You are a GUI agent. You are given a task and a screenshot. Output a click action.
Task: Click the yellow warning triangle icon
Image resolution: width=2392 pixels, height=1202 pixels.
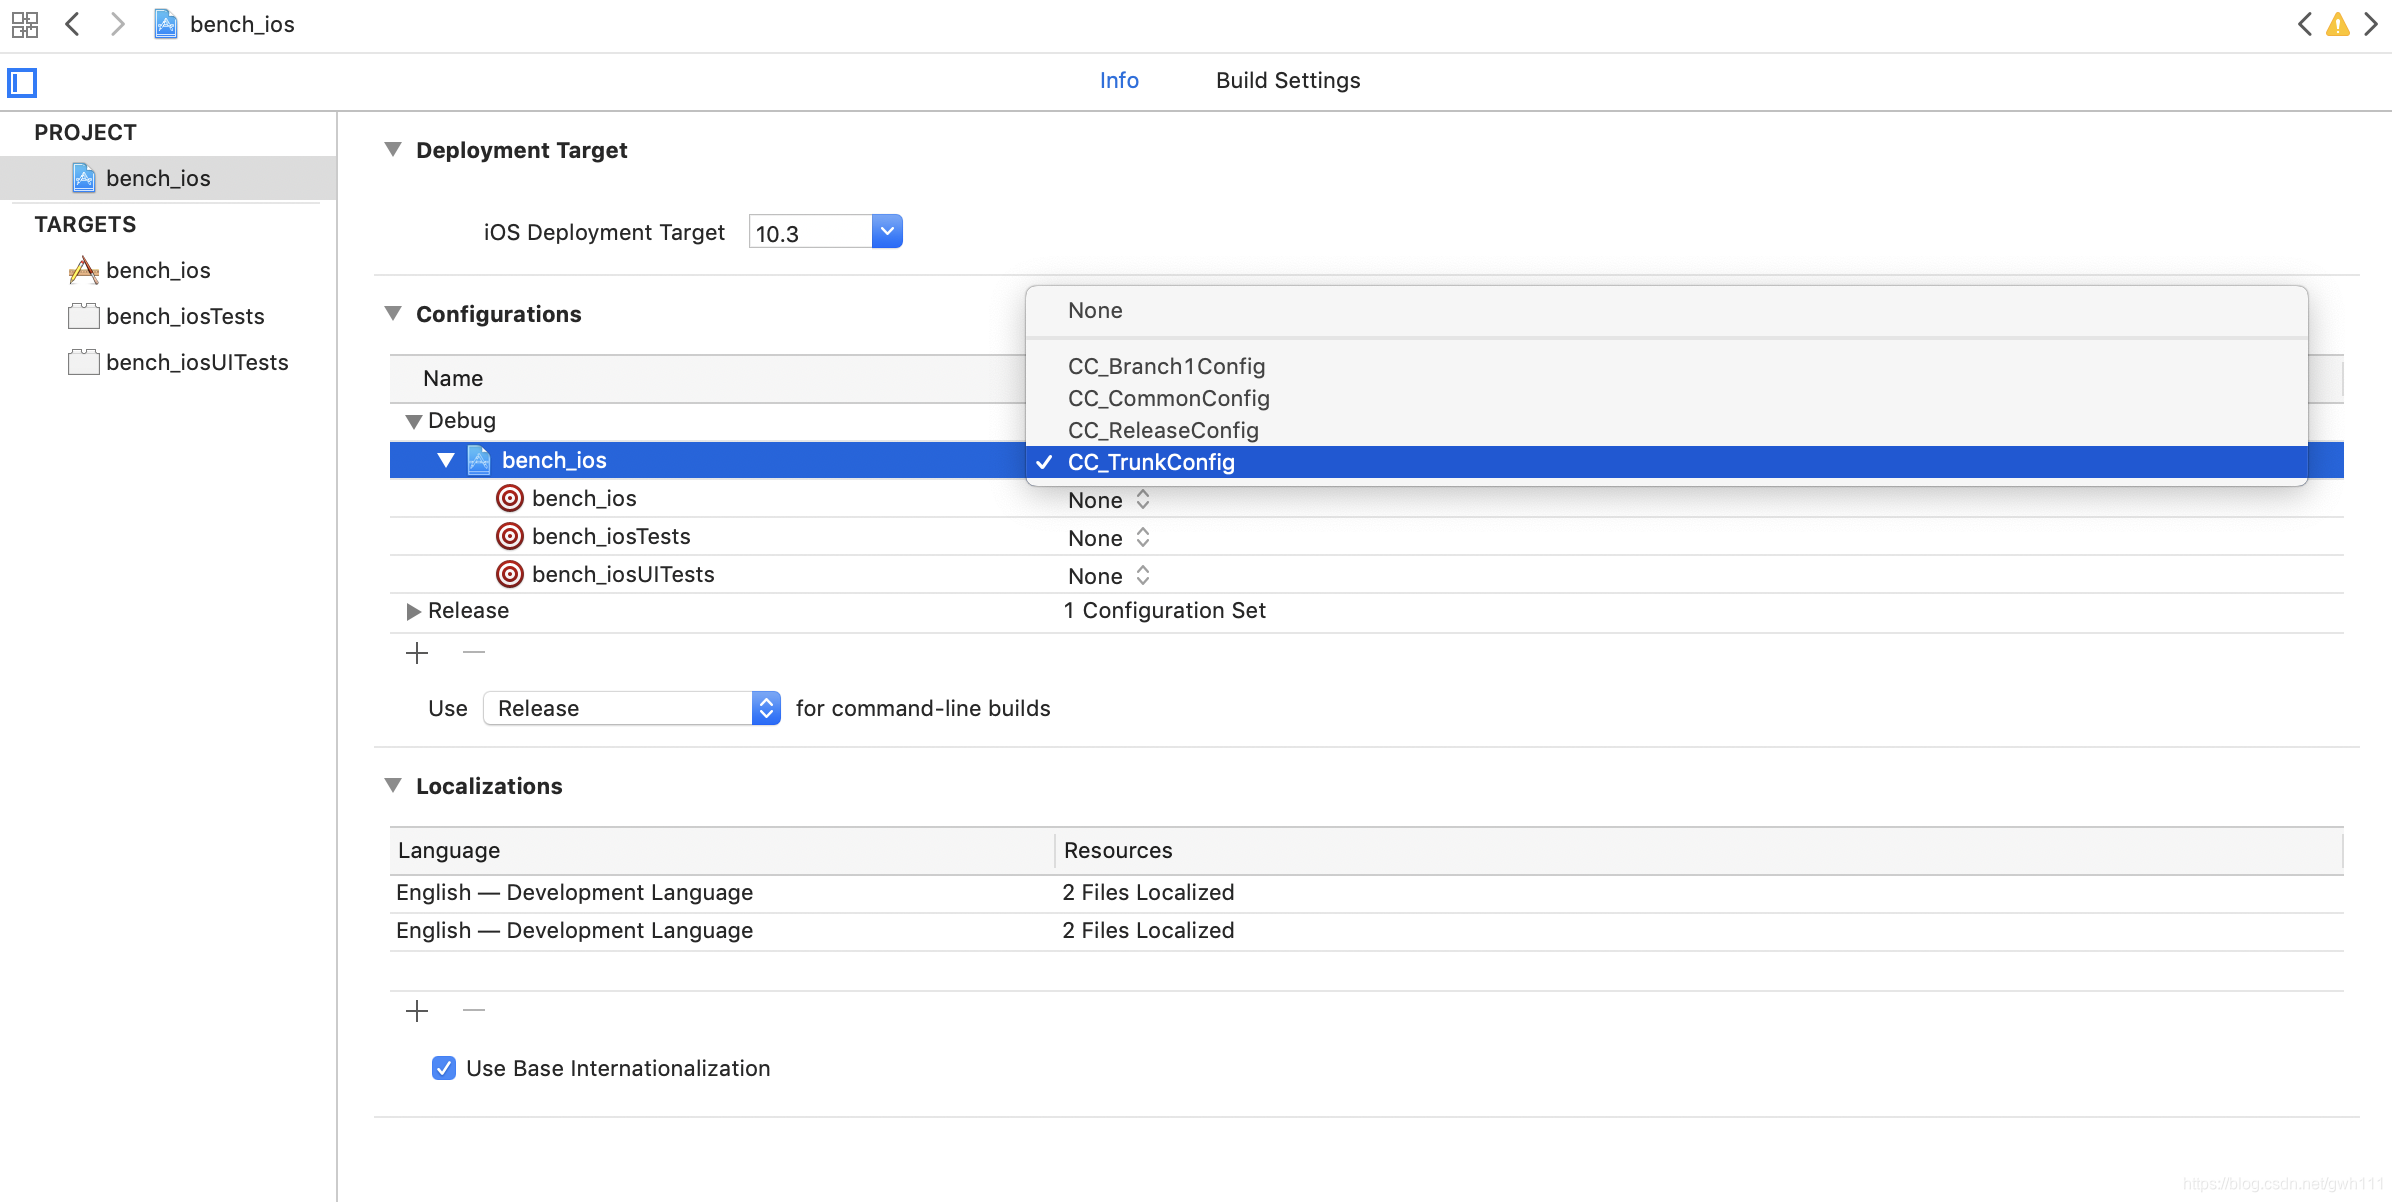coord(2337,24)
